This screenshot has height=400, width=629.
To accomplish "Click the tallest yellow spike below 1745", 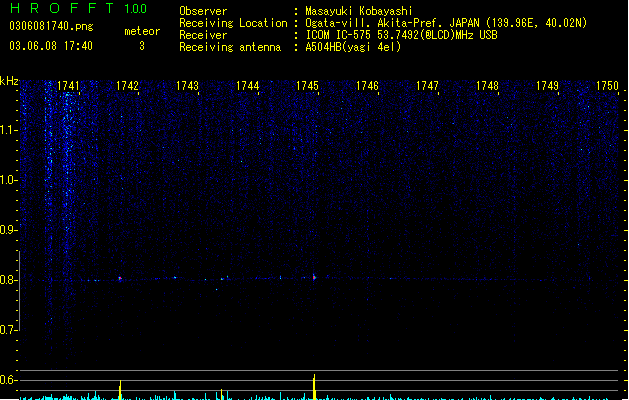I will [314, 387].
